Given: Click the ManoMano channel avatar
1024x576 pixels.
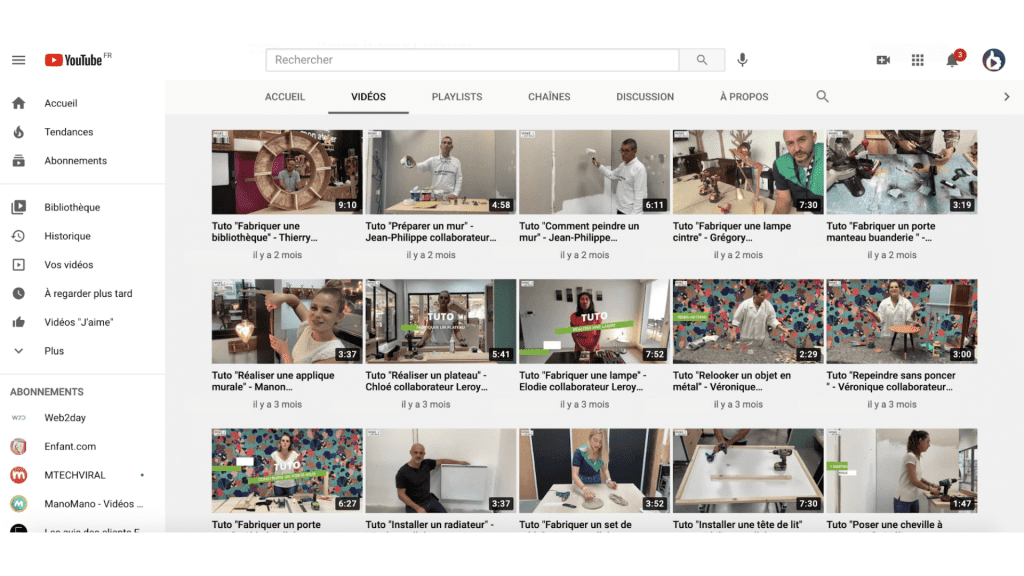Looking at the screenshot, I should 18,504.
